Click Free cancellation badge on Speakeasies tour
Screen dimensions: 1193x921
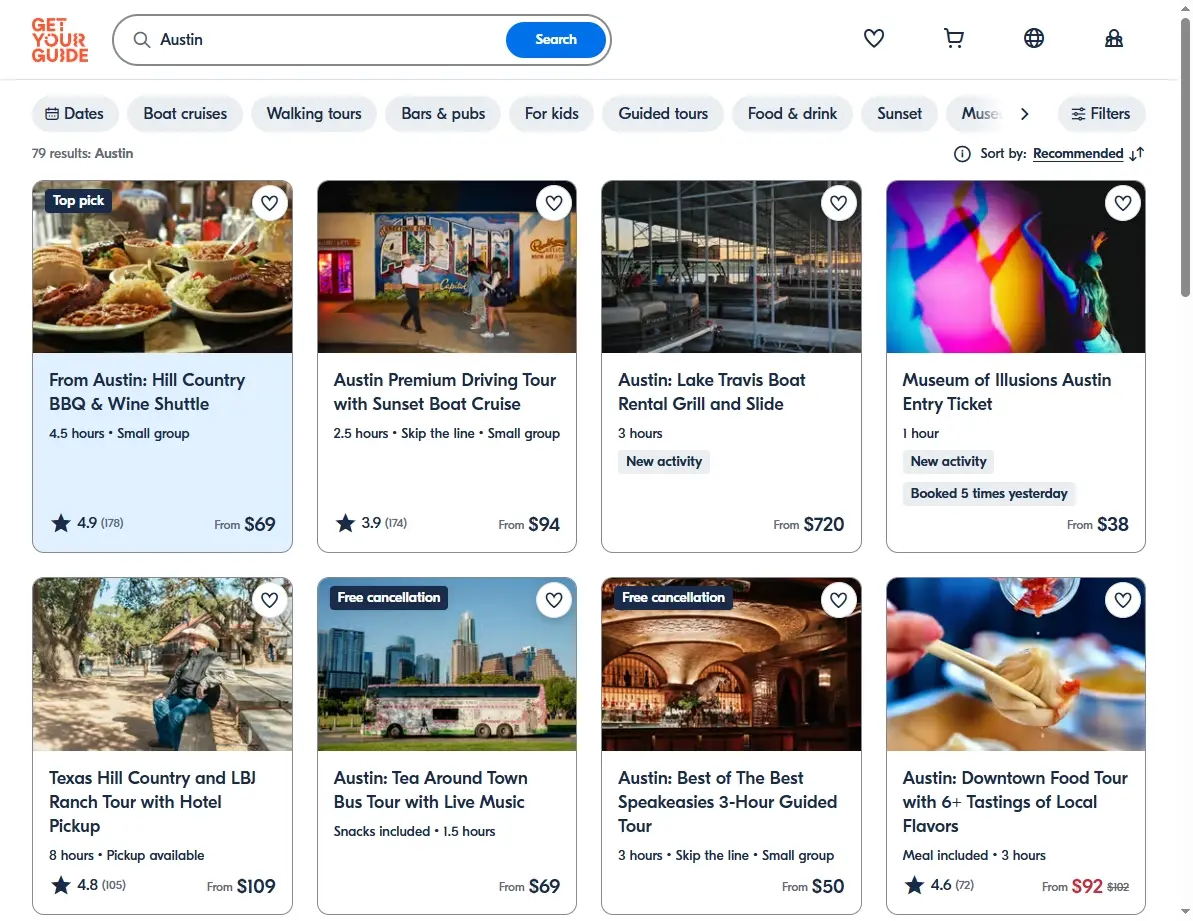(x=673, y=598)
